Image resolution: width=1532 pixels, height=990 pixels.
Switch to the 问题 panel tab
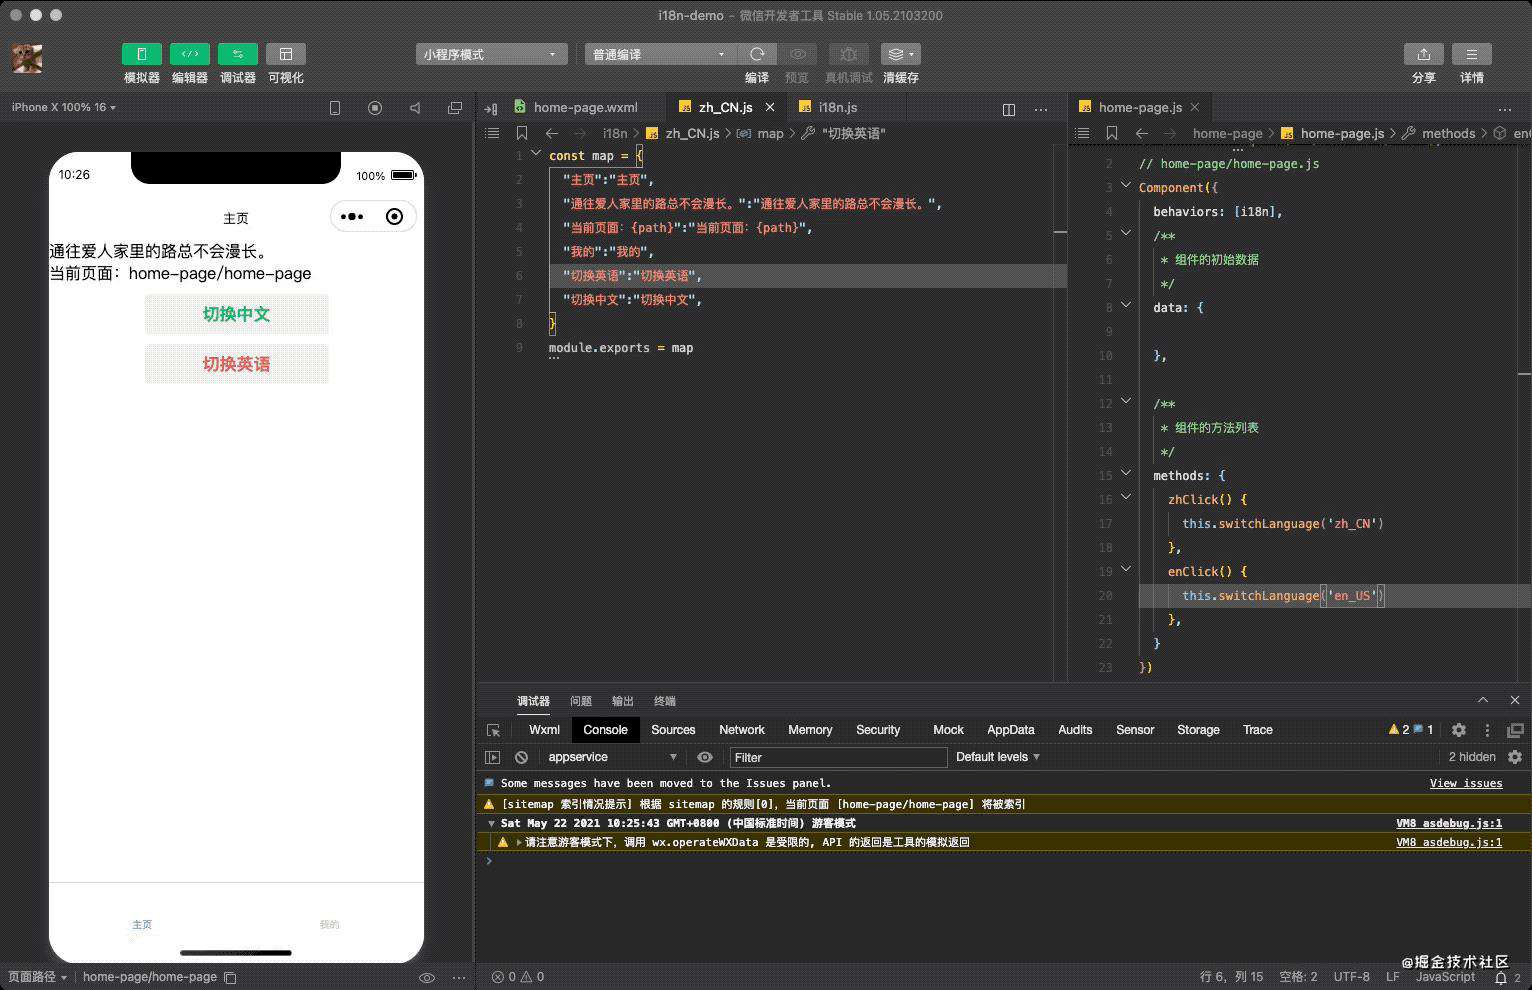click(581, 701)
